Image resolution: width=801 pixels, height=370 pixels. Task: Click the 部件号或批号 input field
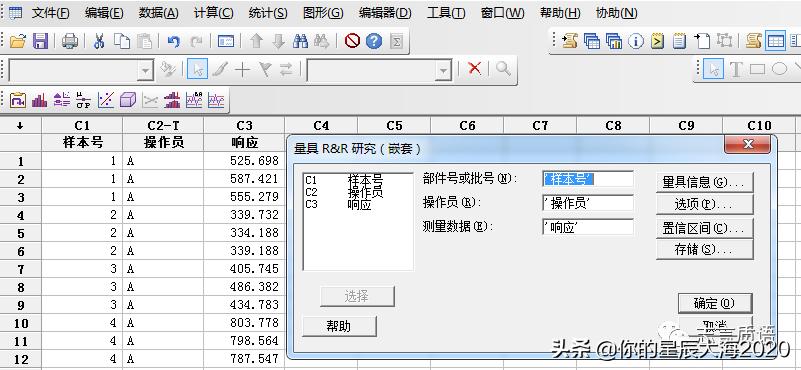[587, 179]
